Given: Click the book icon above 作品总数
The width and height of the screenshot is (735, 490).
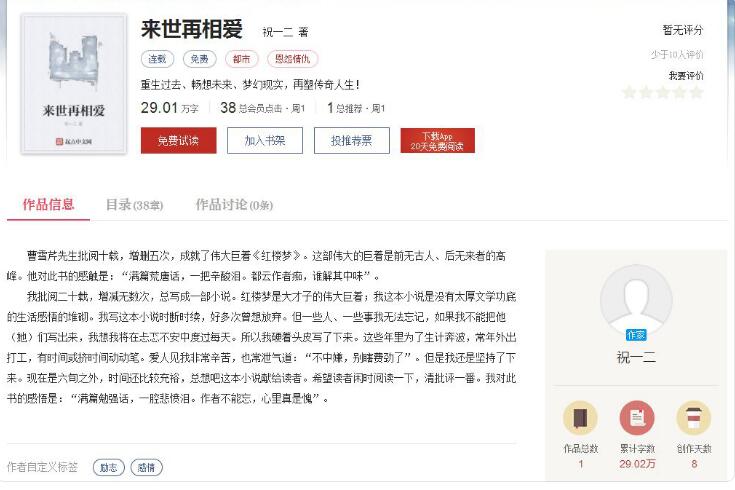Looking at the screenshot, I should coord(580,417).
